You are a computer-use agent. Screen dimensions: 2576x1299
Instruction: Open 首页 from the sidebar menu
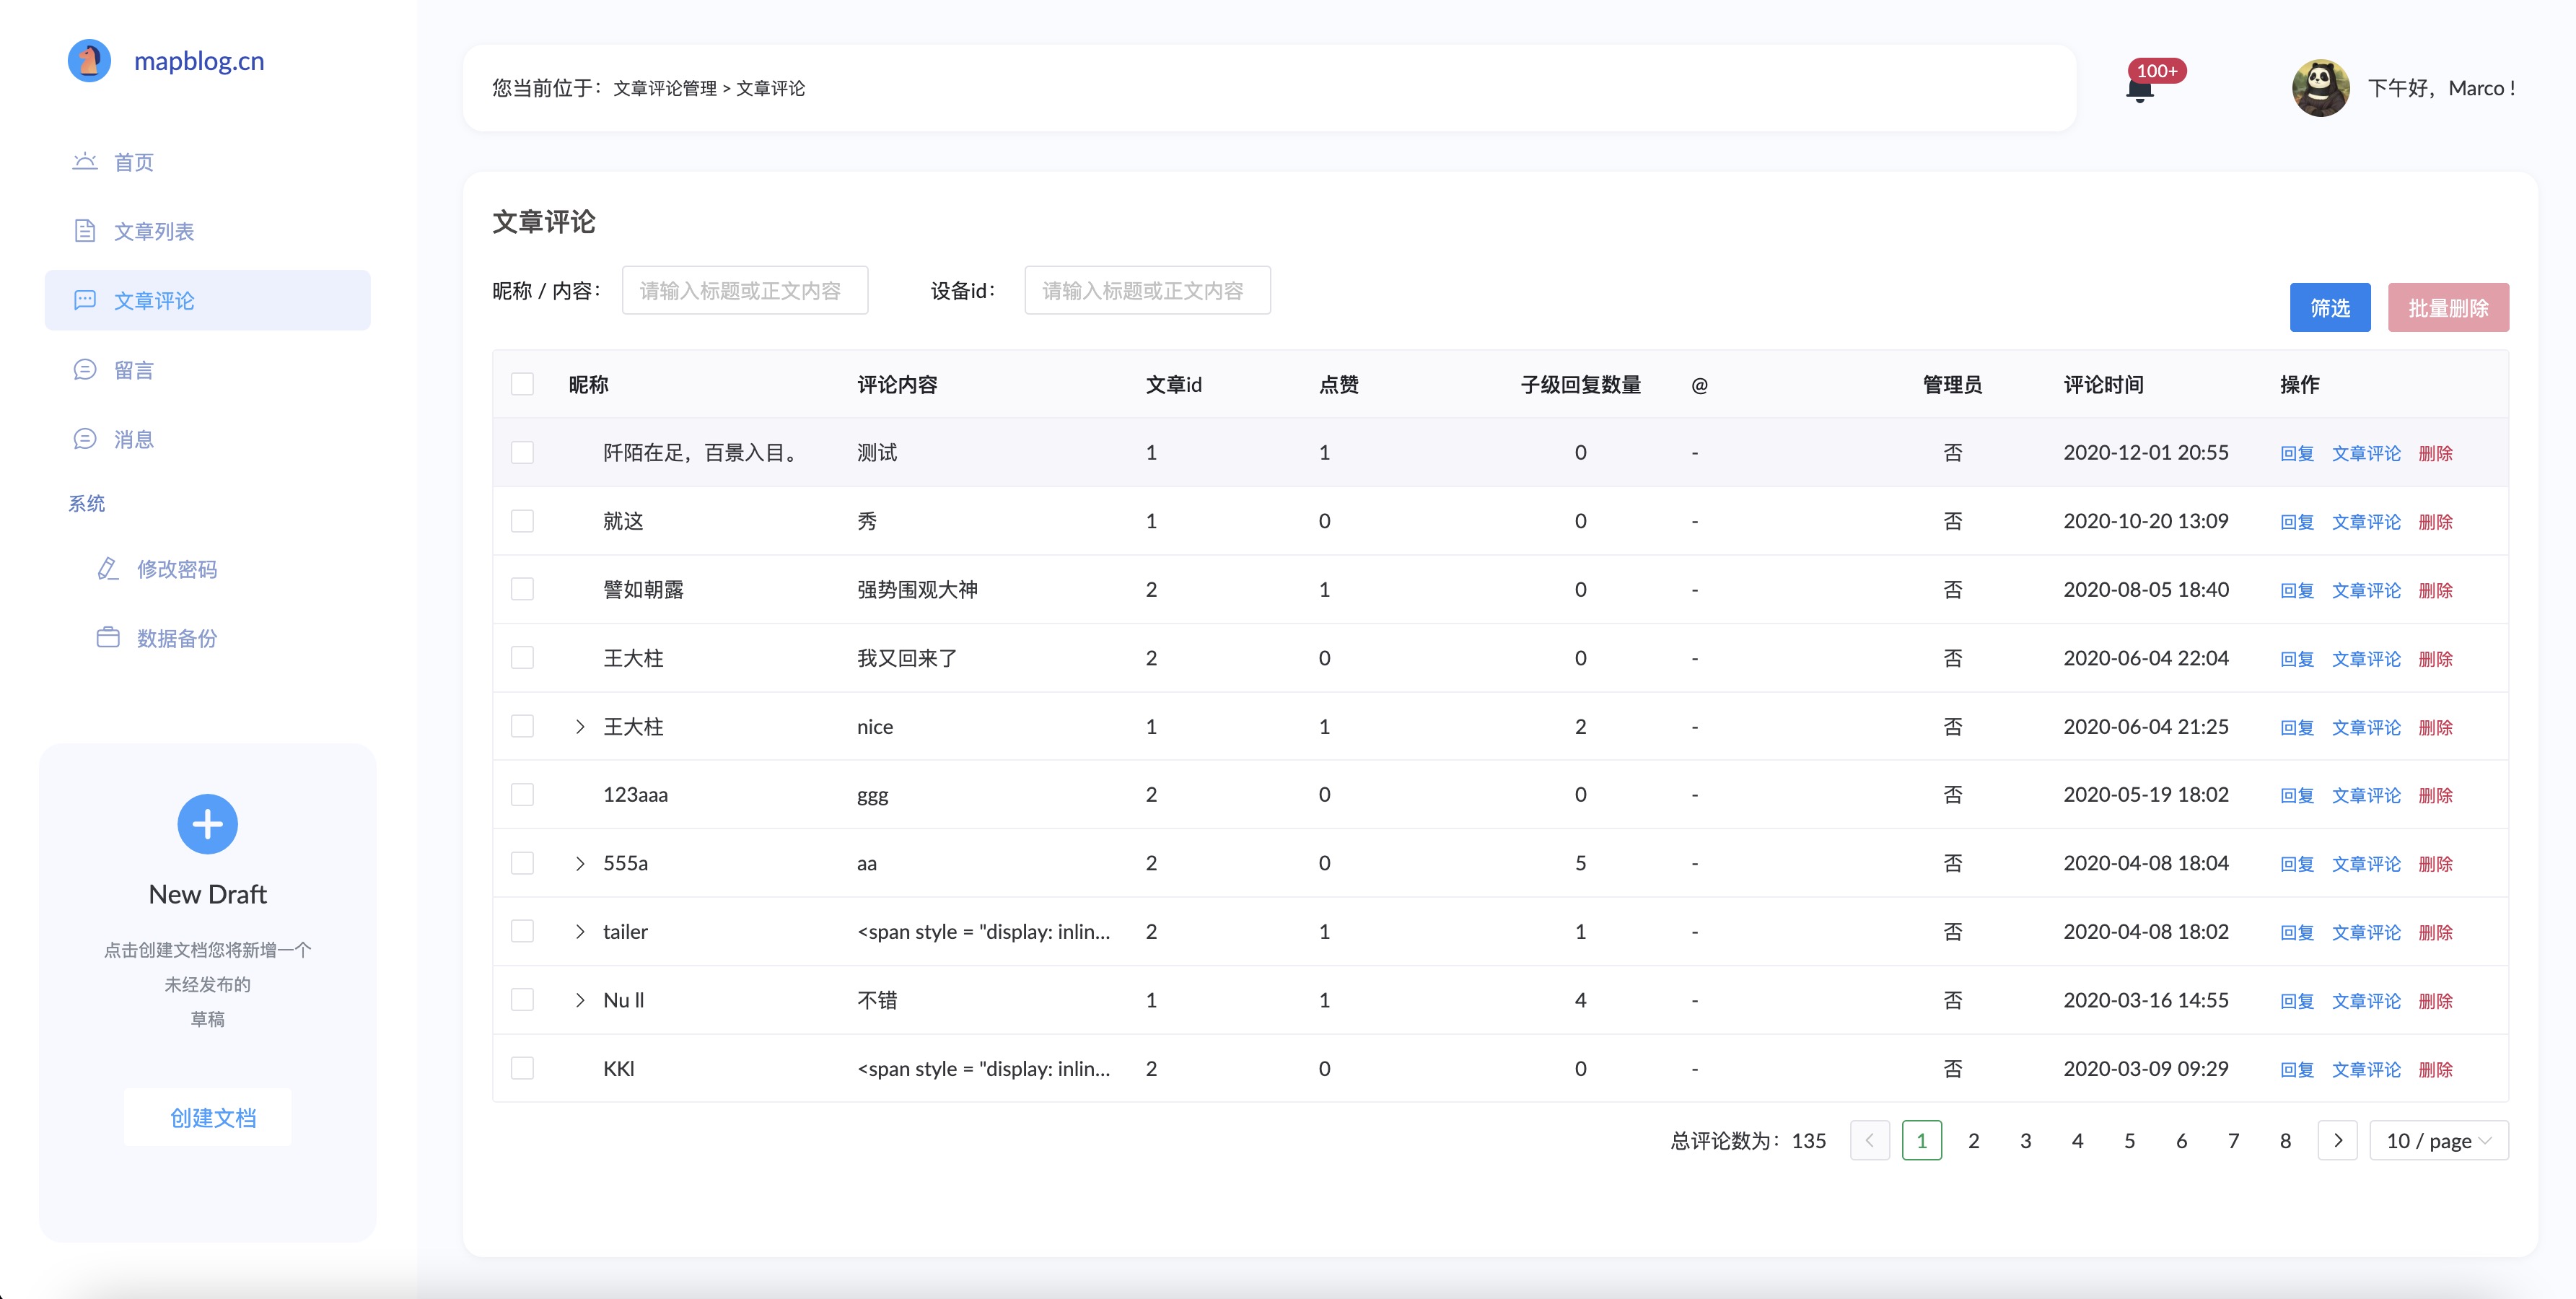tap(207, 162)
